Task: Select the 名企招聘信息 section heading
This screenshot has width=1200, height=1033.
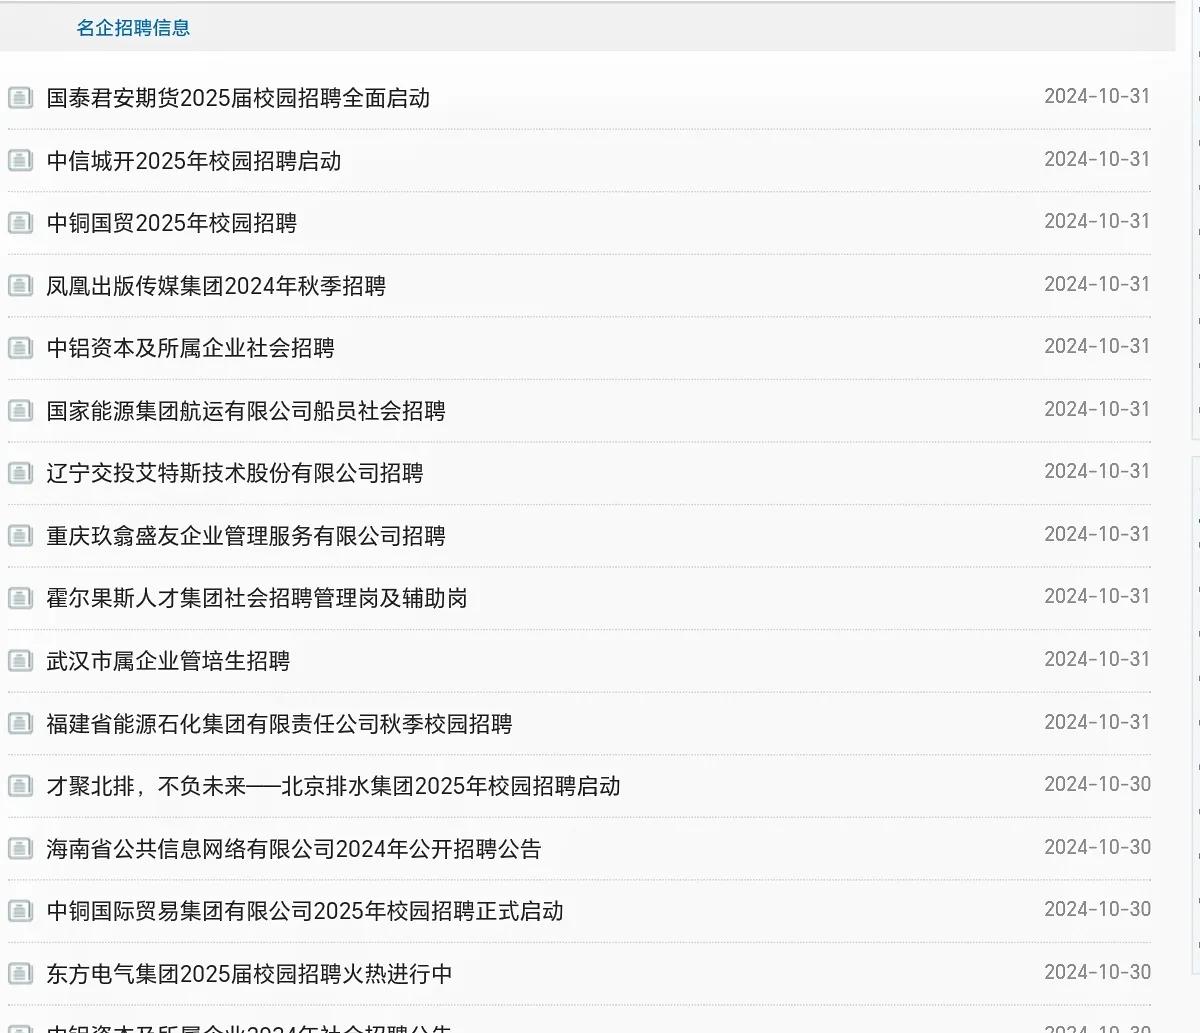Action: click(x=133, y=28)
